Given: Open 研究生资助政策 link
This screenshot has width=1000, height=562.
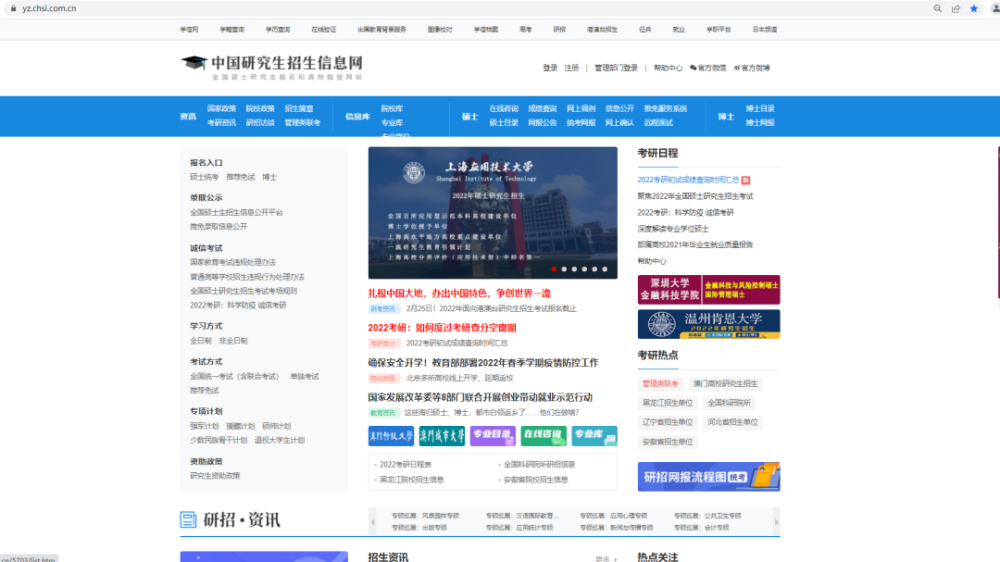Looking at the screenshot, I should pos(215,476).
